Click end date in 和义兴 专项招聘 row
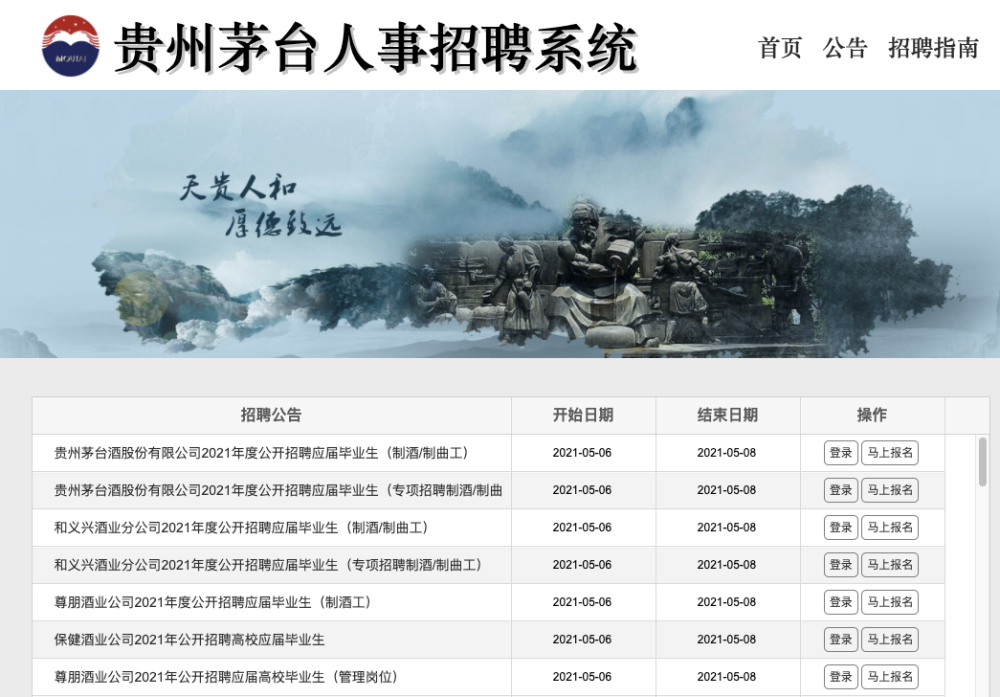Screen dimensions: 1000x697 pos(726,565)
